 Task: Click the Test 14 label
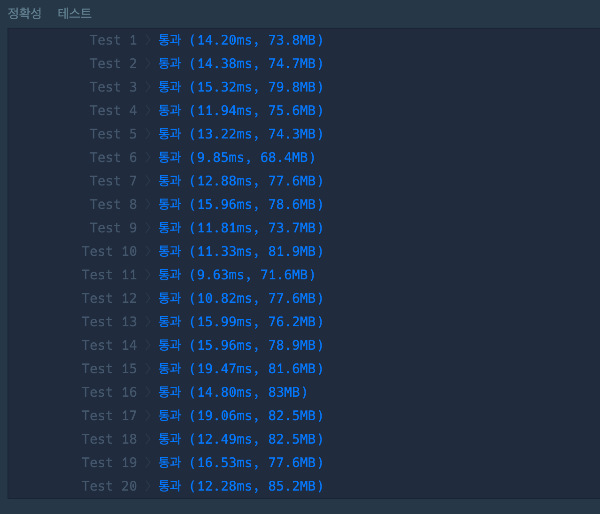[x=109, y=345]
